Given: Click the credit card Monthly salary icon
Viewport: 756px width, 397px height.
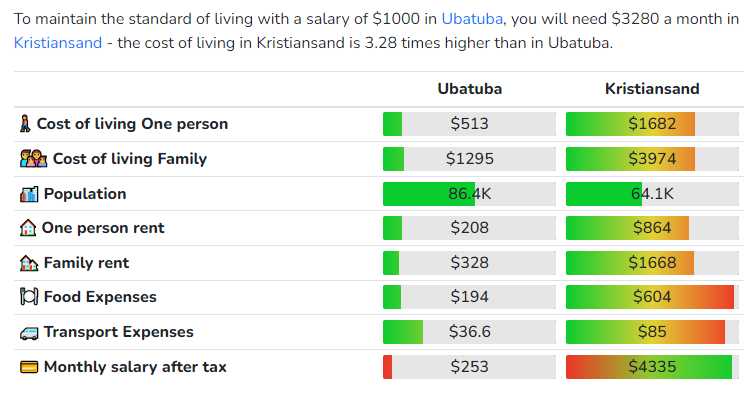Looking at the screenshot, I should pyautogui.click(x=29, y=367).
